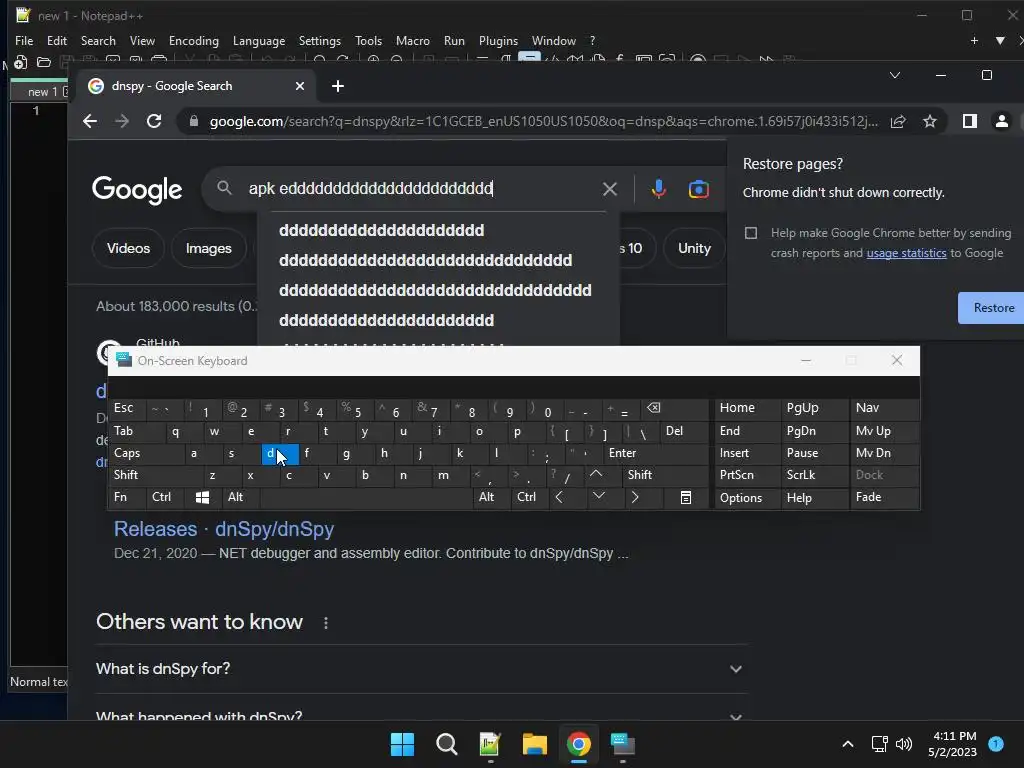Open the Chrome tab search chevron

(895, 76)
